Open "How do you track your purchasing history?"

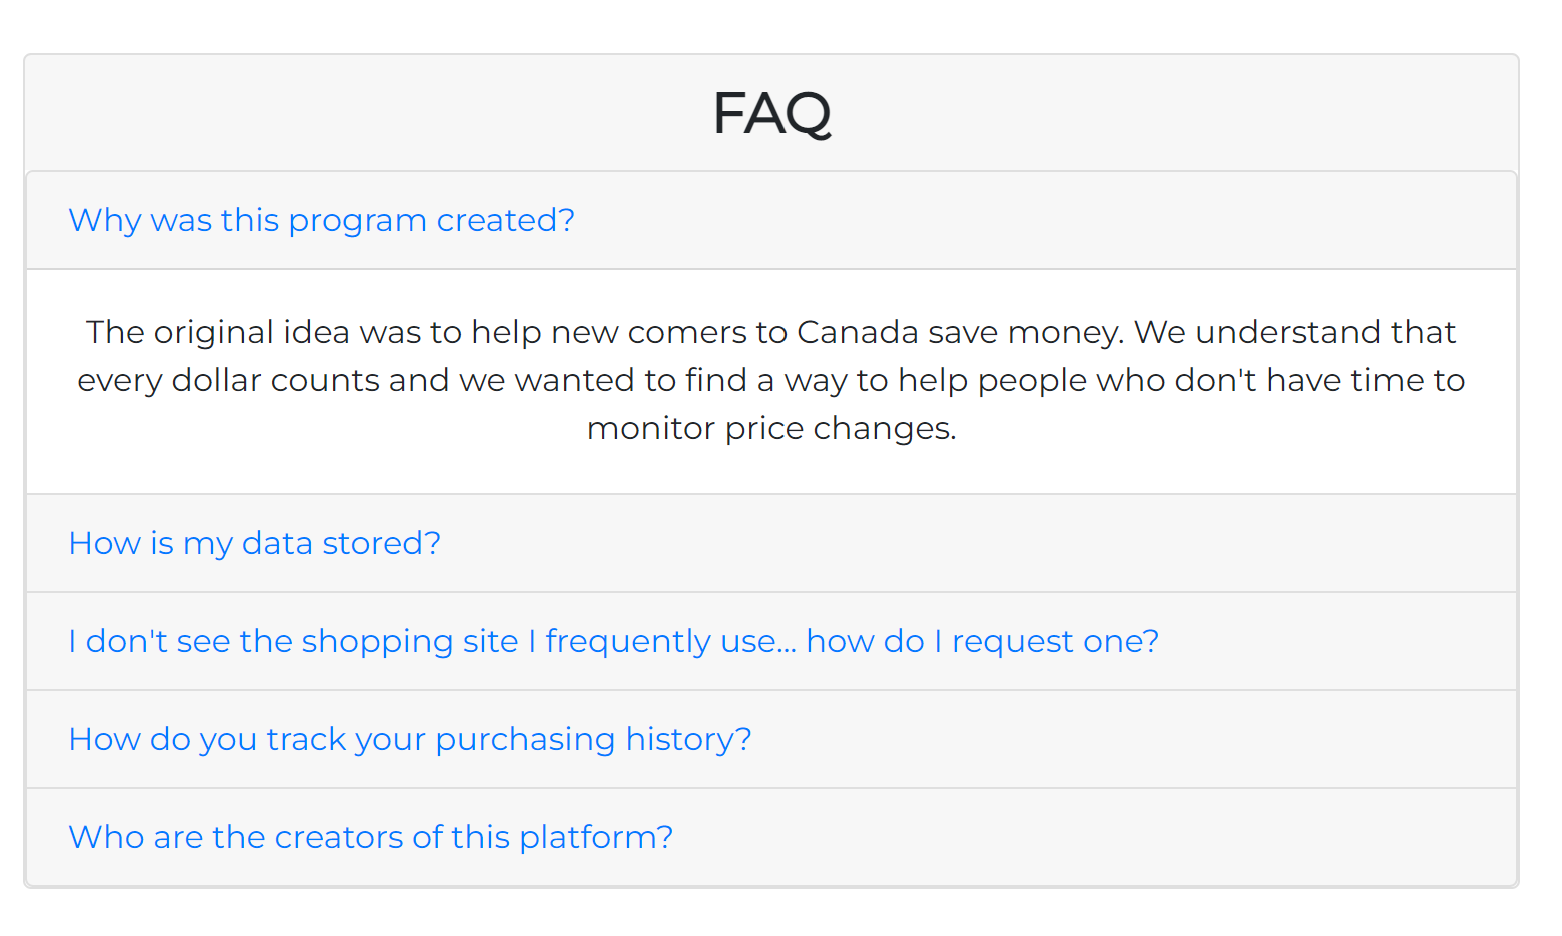[x=409, y=739]
